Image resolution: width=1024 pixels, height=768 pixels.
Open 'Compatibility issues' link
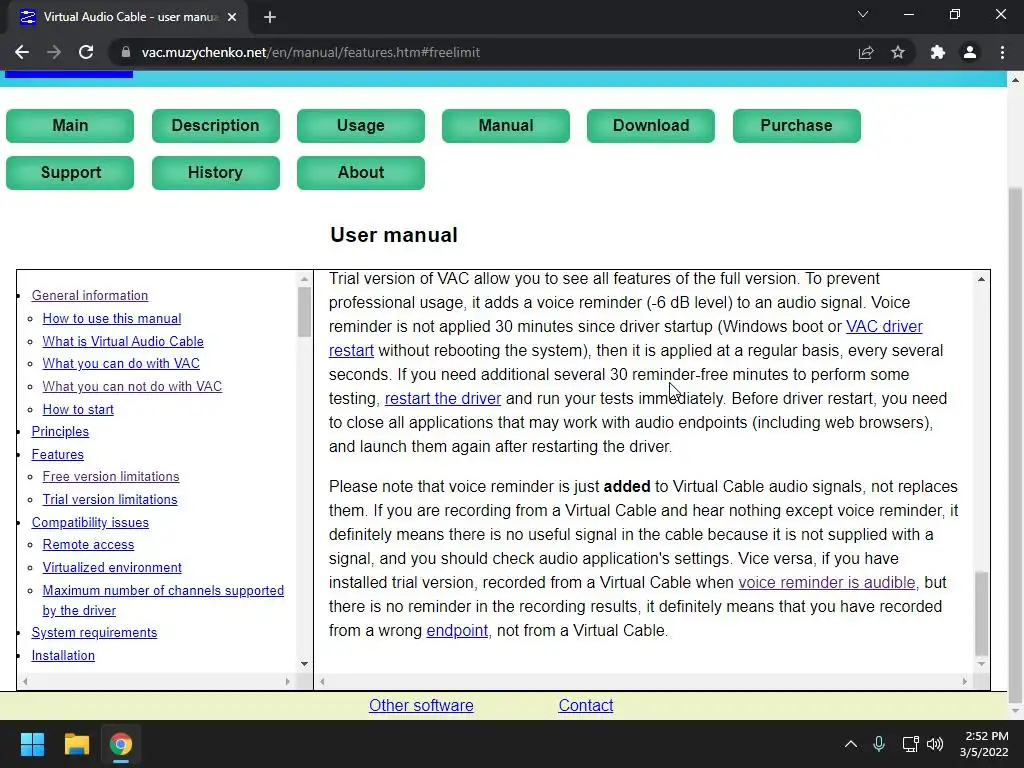pos(90,522)
